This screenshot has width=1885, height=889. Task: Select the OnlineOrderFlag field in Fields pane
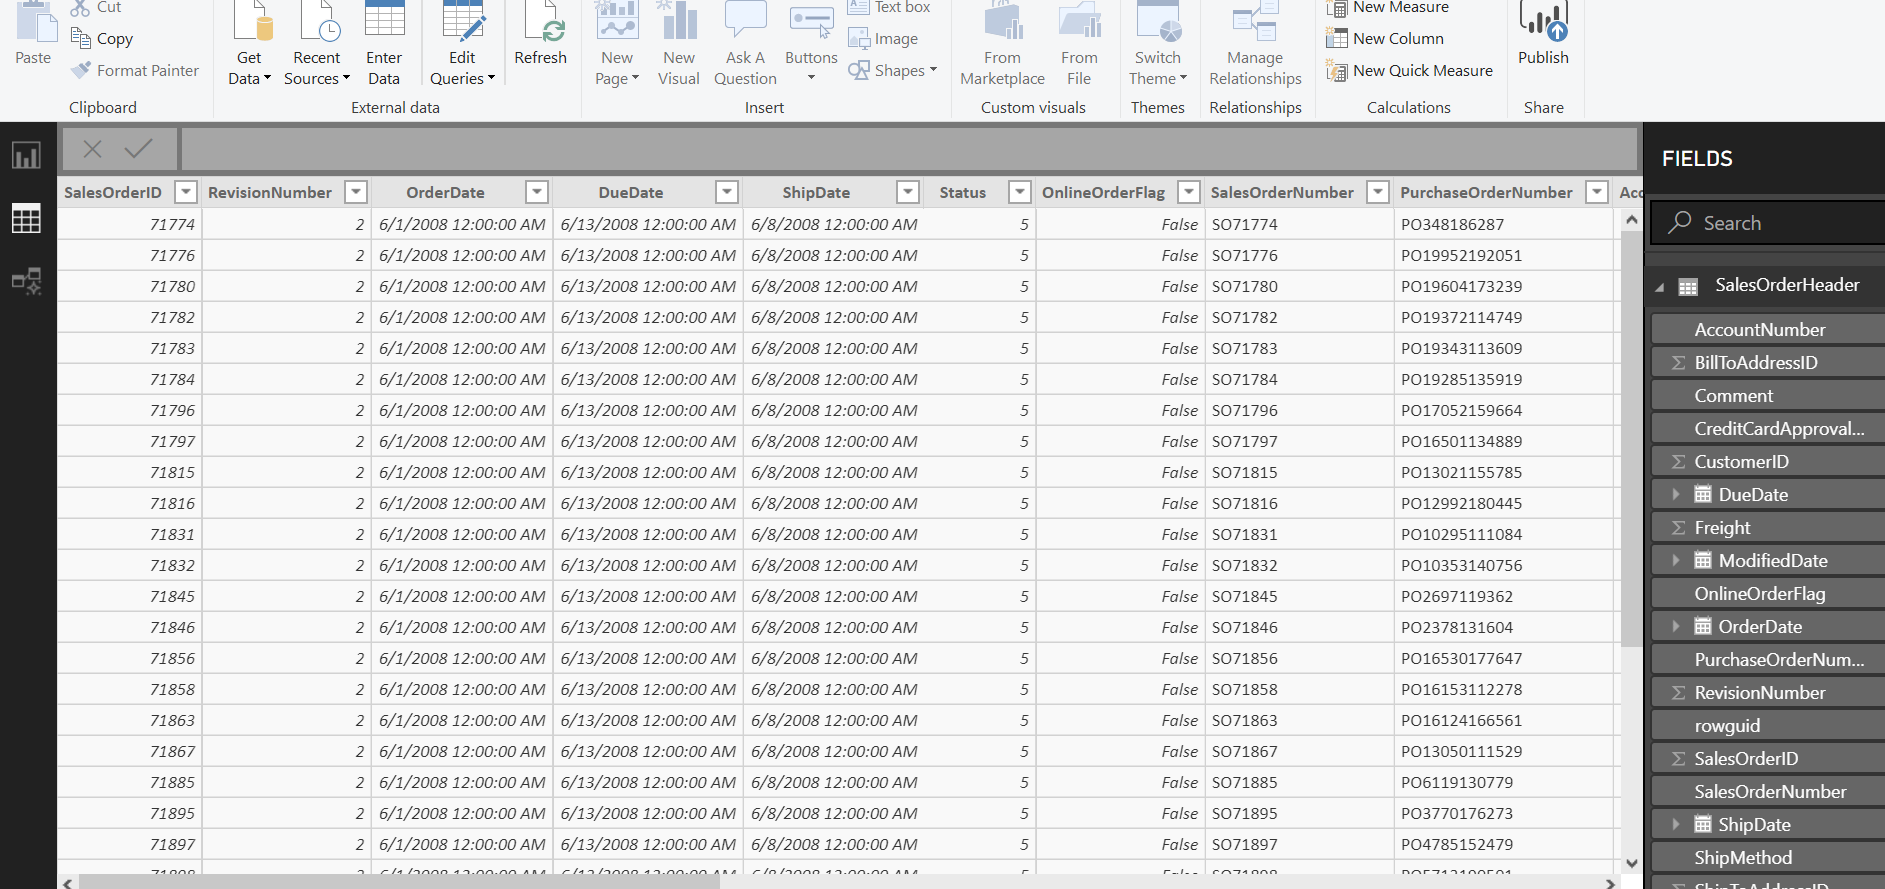1768,593
